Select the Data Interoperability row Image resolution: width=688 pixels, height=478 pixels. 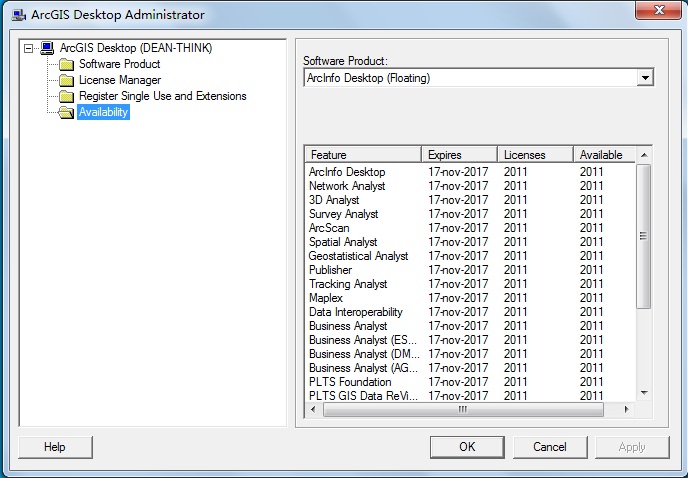470,312
